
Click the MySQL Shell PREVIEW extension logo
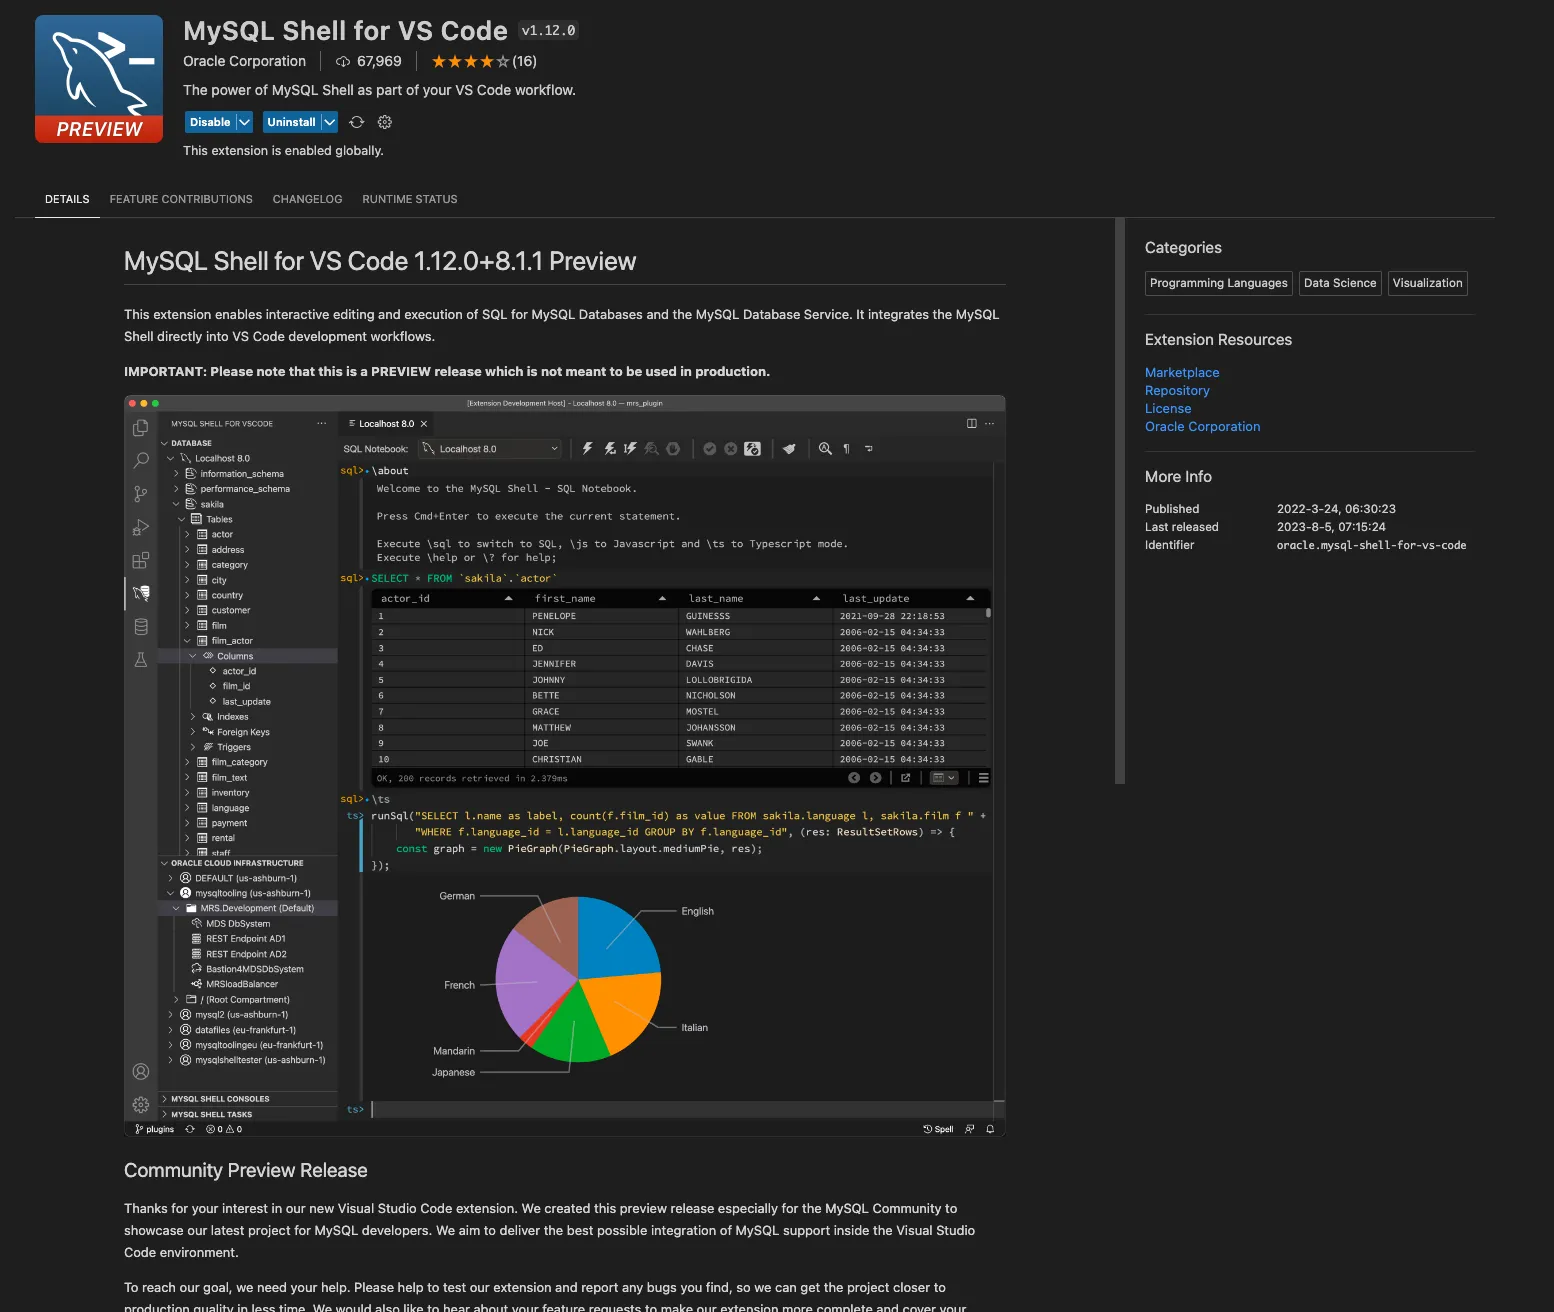click(x=99, y=79)
